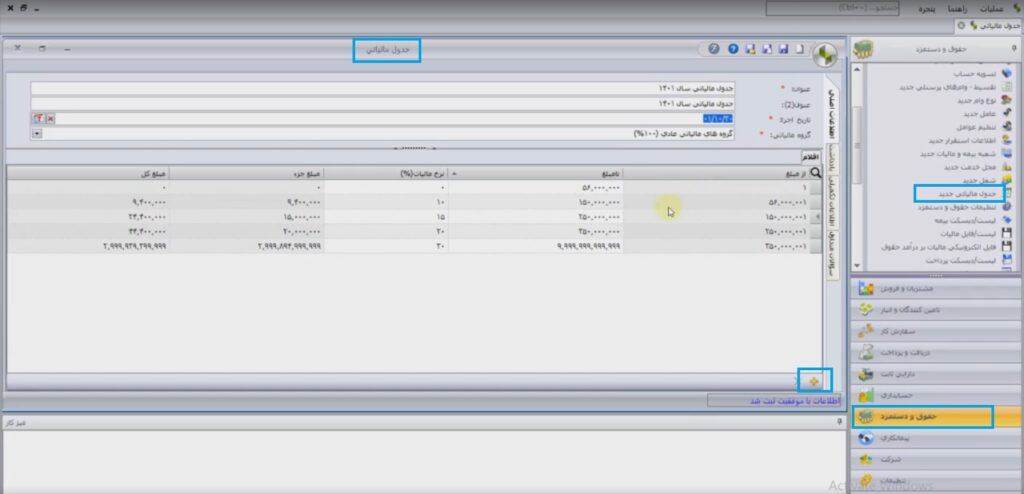This screenshot has height=494, width=1024.
Task: Click the عنوان input field
Action: 383,88
